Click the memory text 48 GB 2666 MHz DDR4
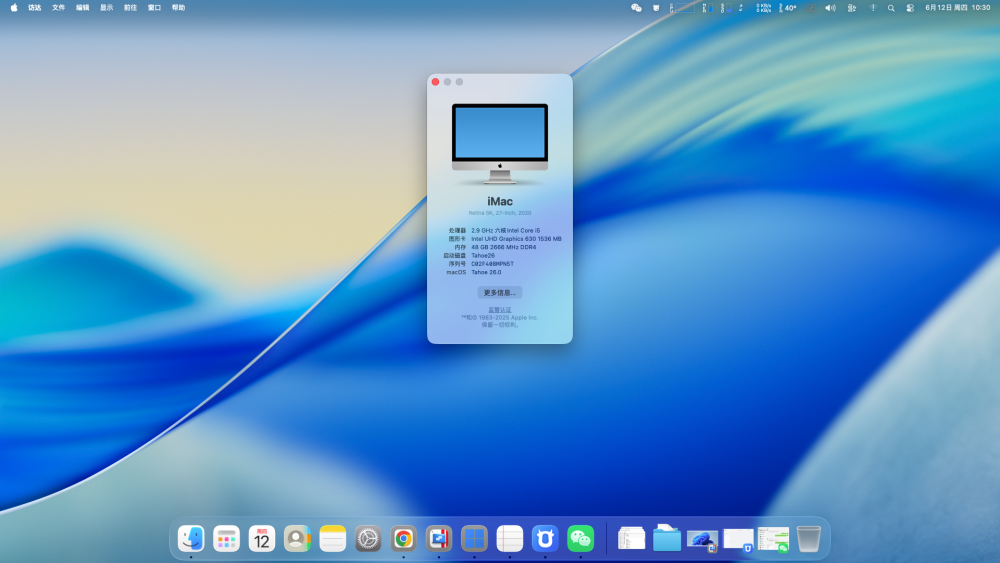The image size is (1000, 563). pyautogui.click(x=504, y=247)
